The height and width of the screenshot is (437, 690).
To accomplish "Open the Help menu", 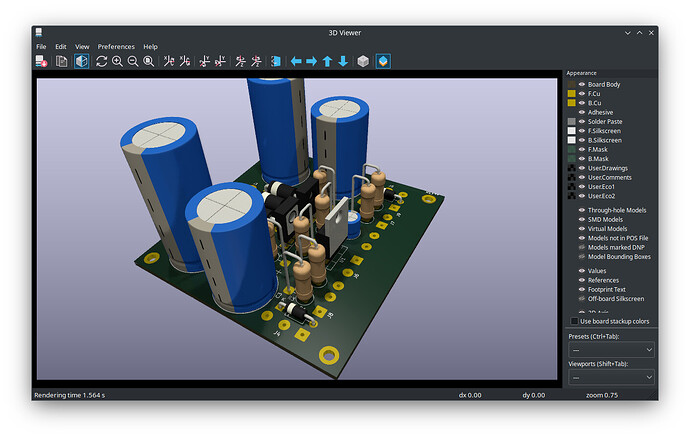I will pyautogui.click(x=150, y=47).
